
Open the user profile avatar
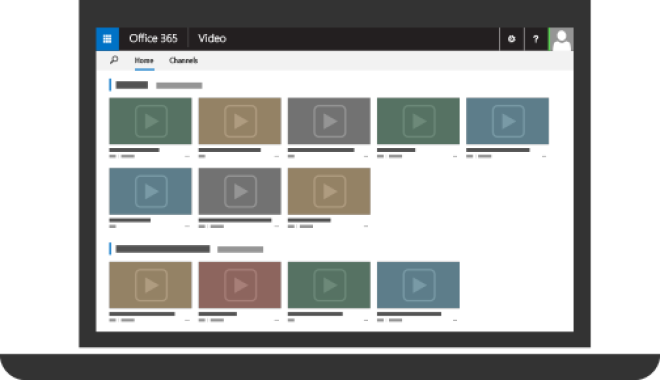562,39
